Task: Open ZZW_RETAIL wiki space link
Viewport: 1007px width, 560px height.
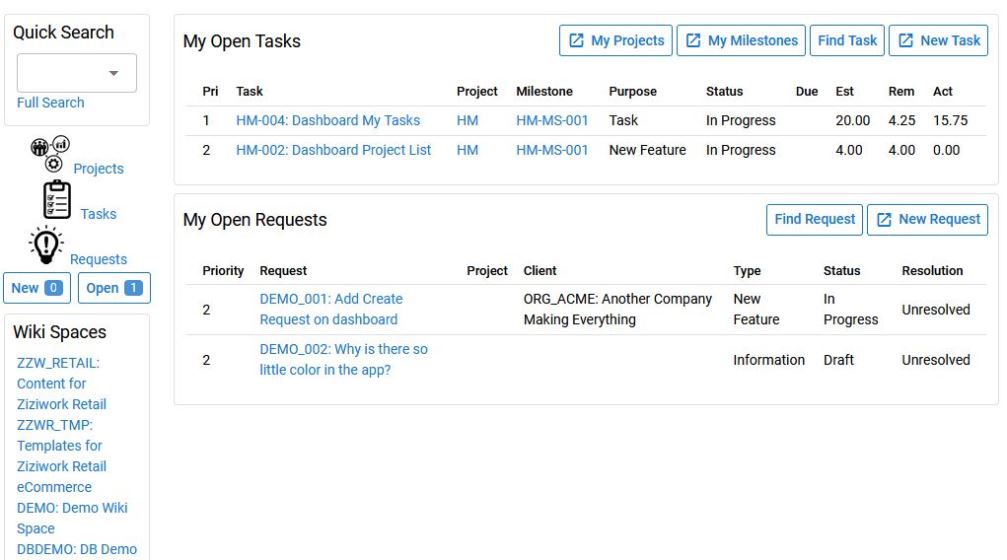Action: 61,383
